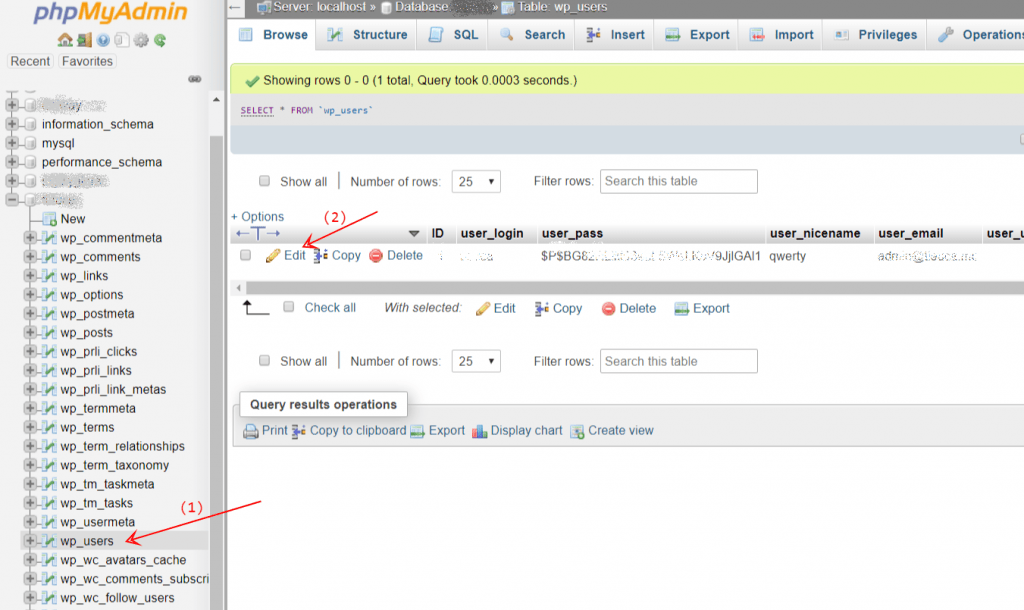The width and height of the screenshot is (1024, 610).
Task: Expand the wp_posts tree node
Action: point(30,333)
